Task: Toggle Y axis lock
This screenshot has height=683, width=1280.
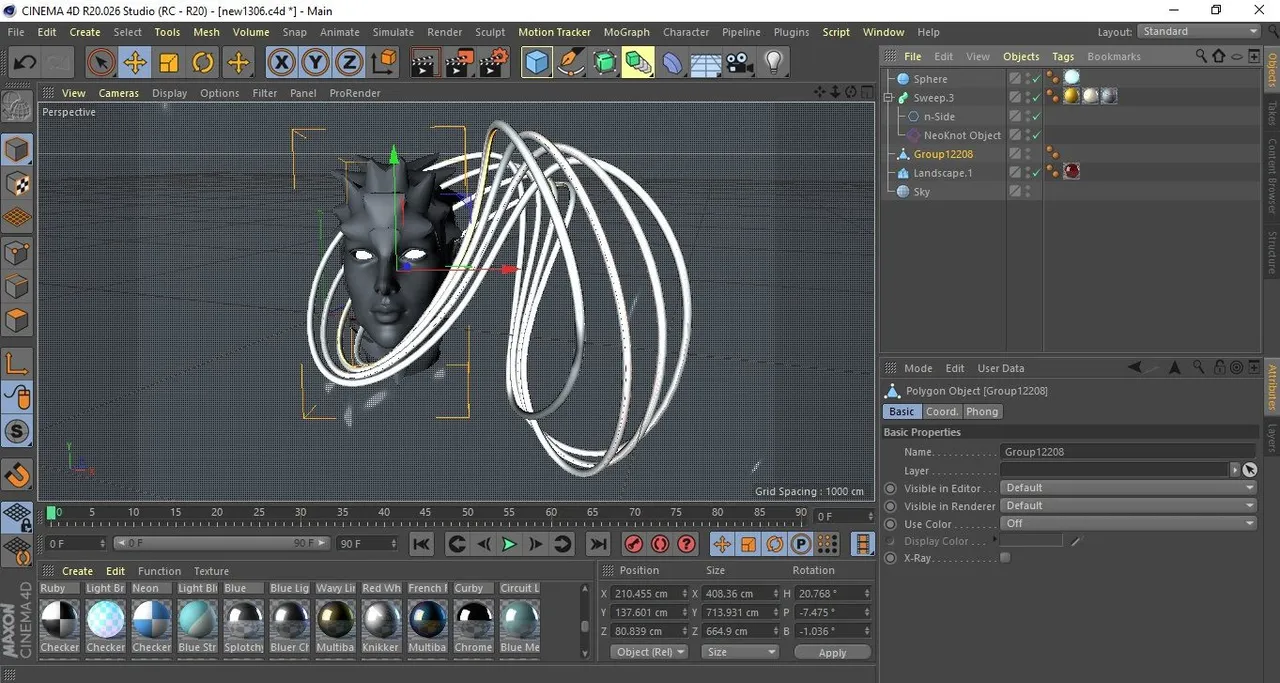Action: pyautogui.click(x=316, y=63)
